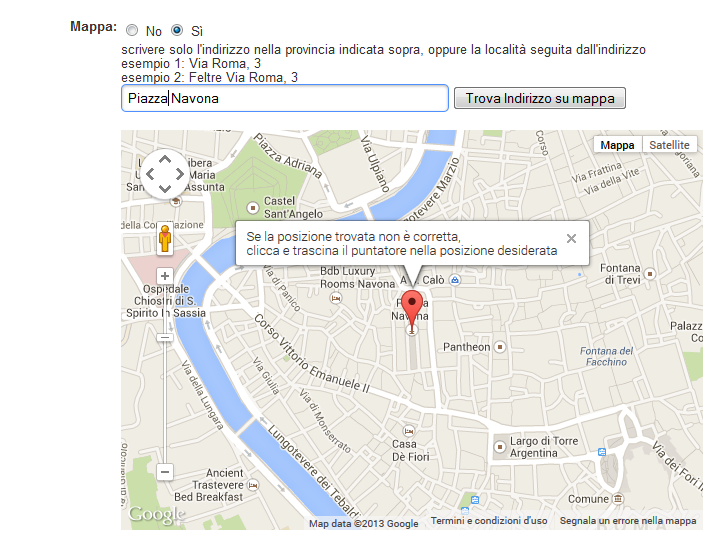Screen dimensions: 719x553
Task: Click the Ancient Trastevere Bed Breakfast icon
Action: tap(253, 485)
